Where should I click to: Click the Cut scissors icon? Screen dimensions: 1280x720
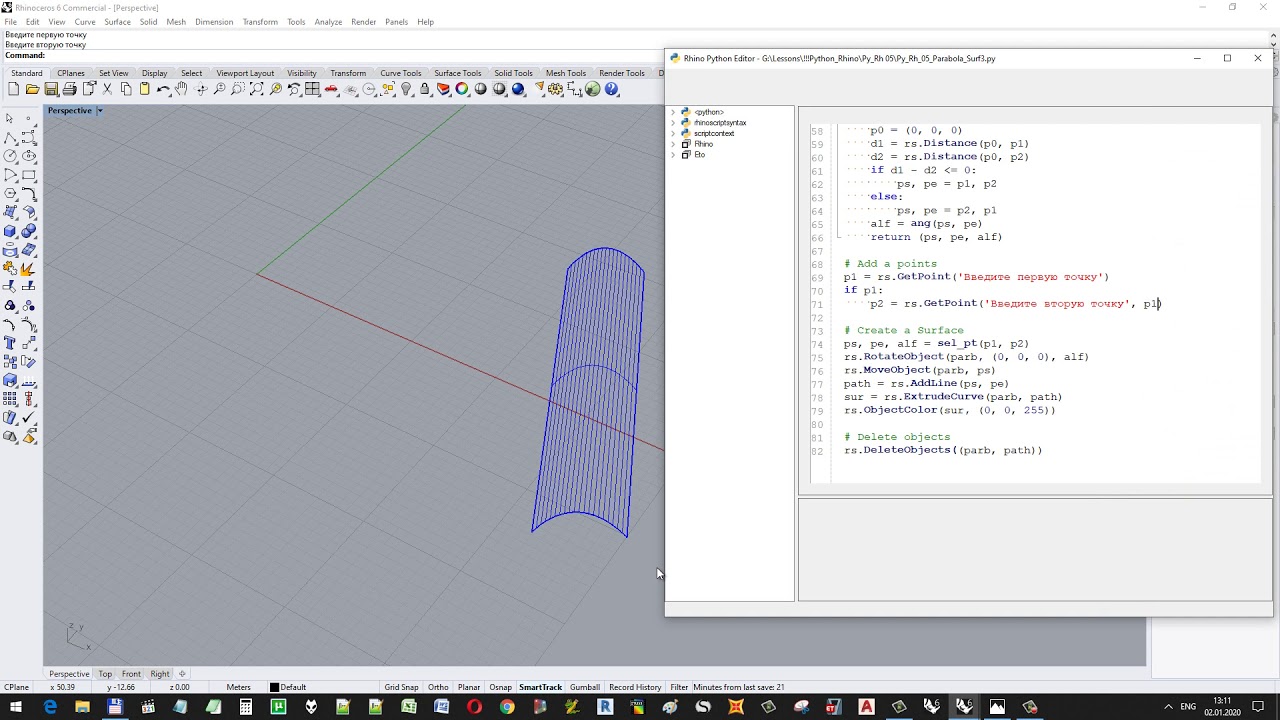click(107, 89)
